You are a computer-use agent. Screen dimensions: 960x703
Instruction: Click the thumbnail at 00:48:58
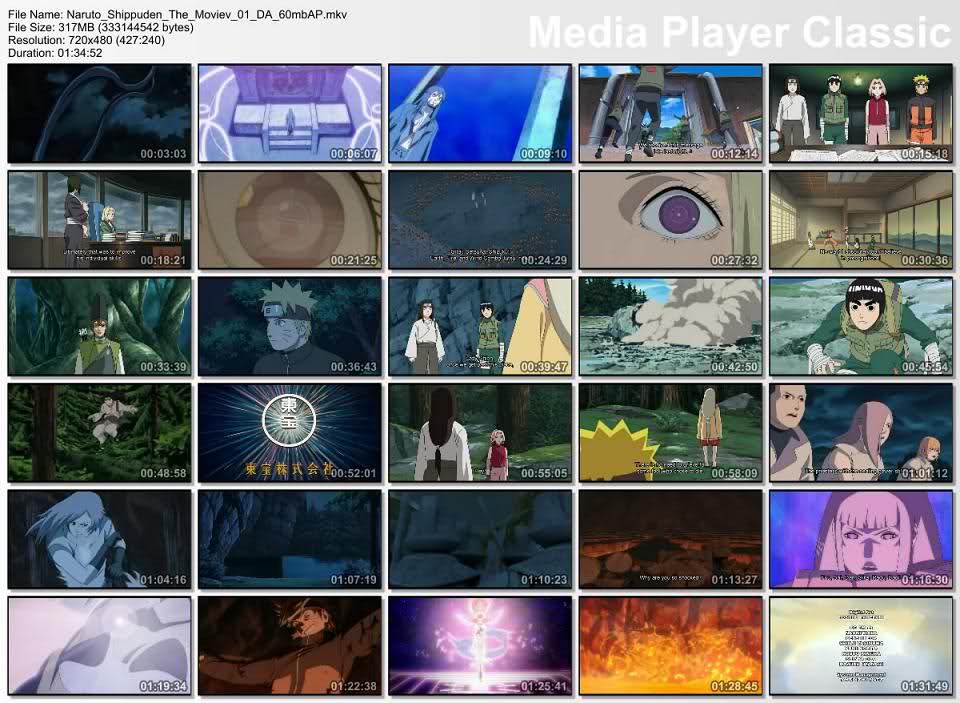tap(99, 433)
